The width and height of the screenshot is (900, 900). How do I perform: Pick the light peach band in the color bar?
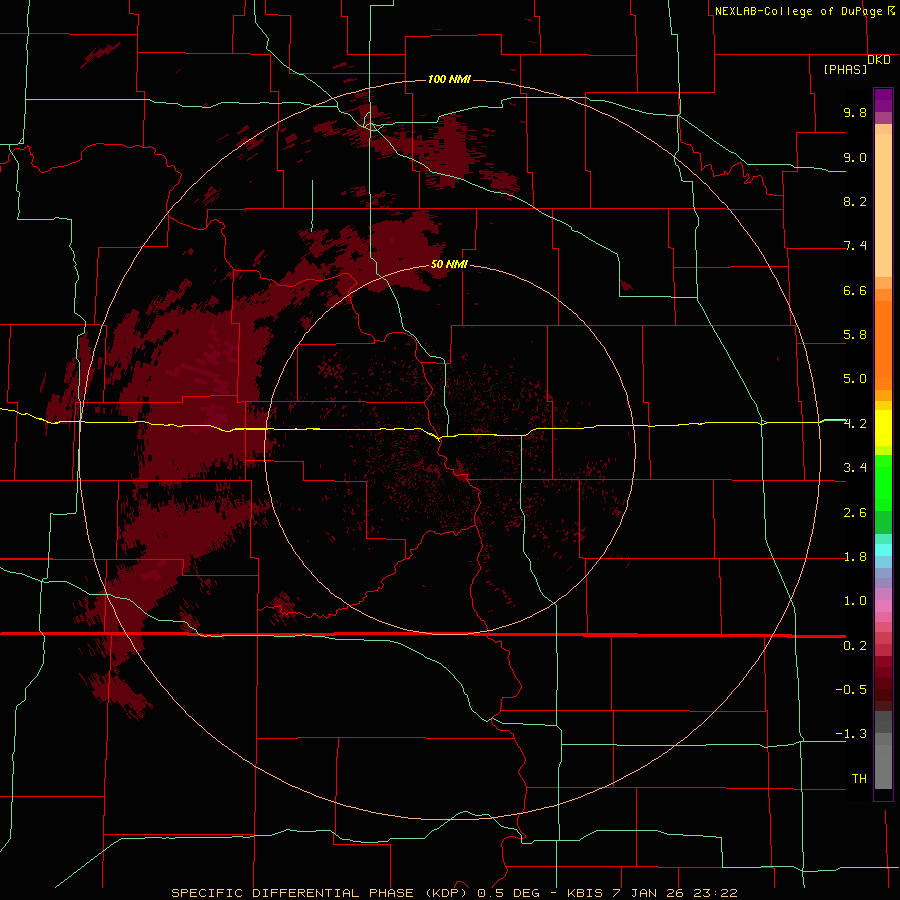[x=883, y=205]
